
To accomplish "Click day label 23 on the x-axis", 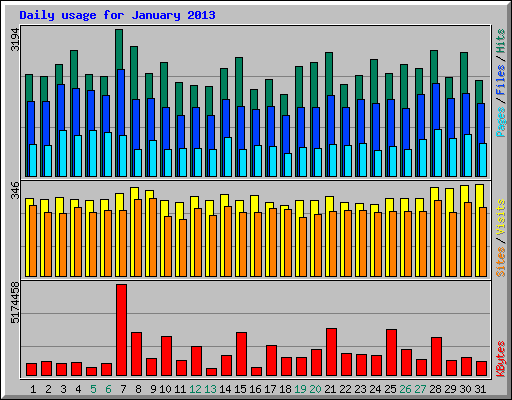I will (x=360, y=389).
